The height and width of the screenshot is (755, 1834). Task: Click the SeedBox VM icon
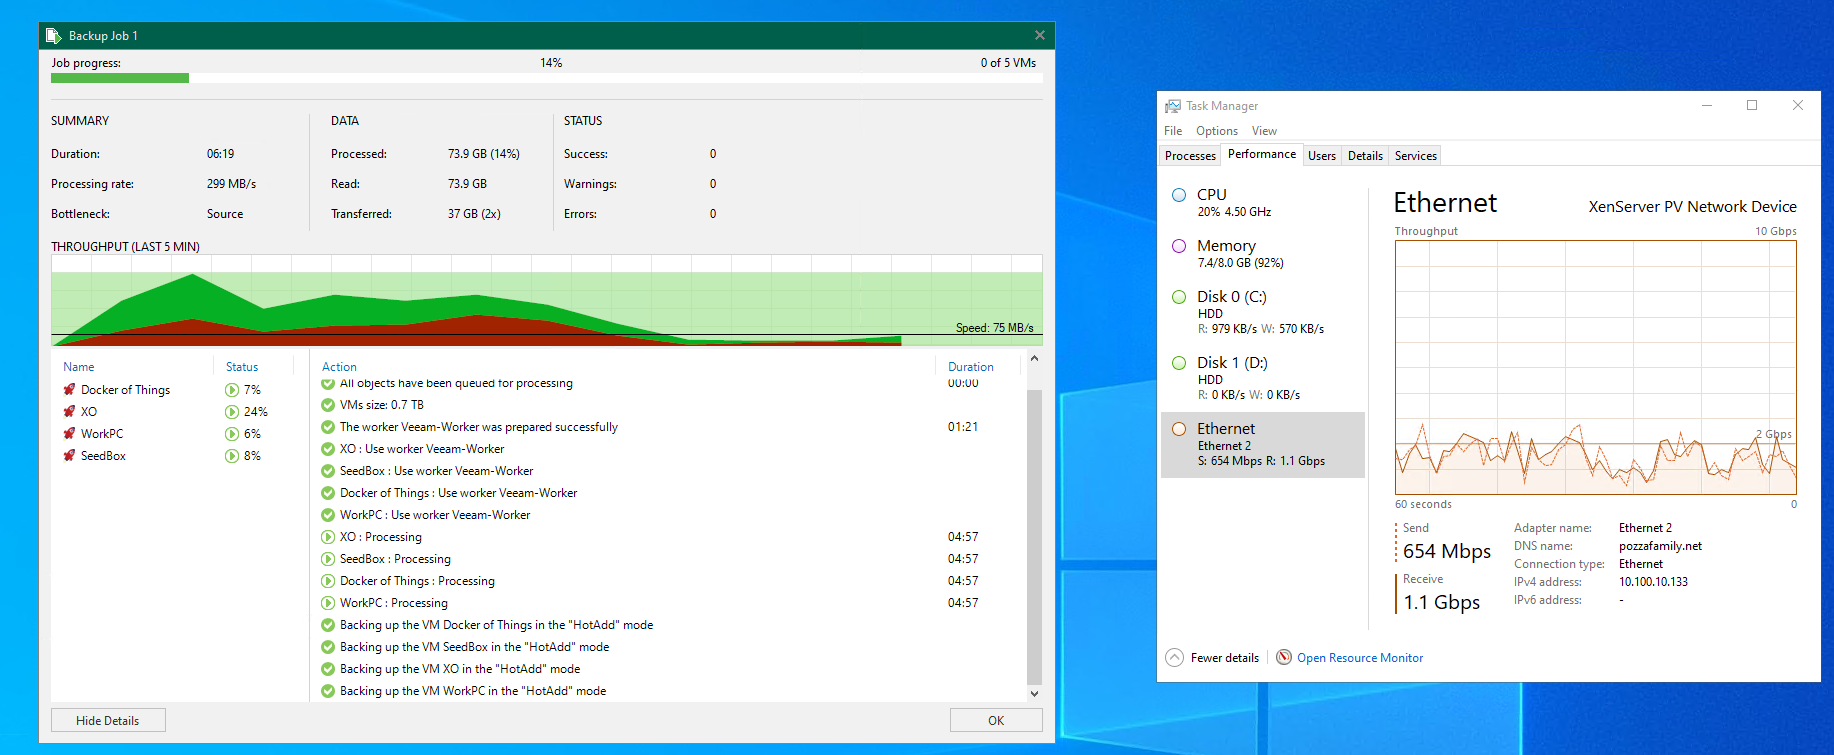point(69,456)
